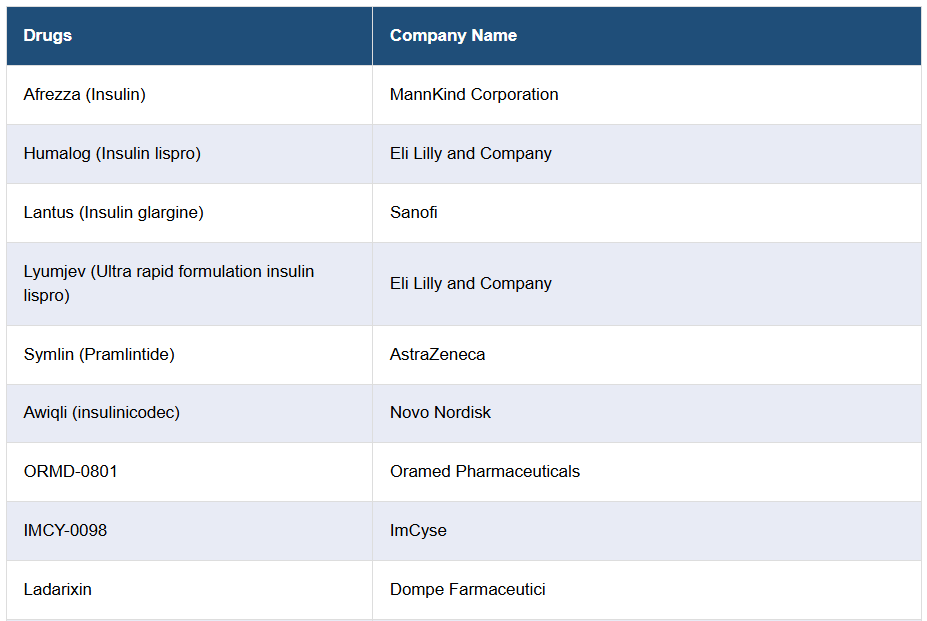This screenshot has height=621, width=927.
Task: Click the Company Name column header
Action: pyautogui.click(x=453, y=36)
